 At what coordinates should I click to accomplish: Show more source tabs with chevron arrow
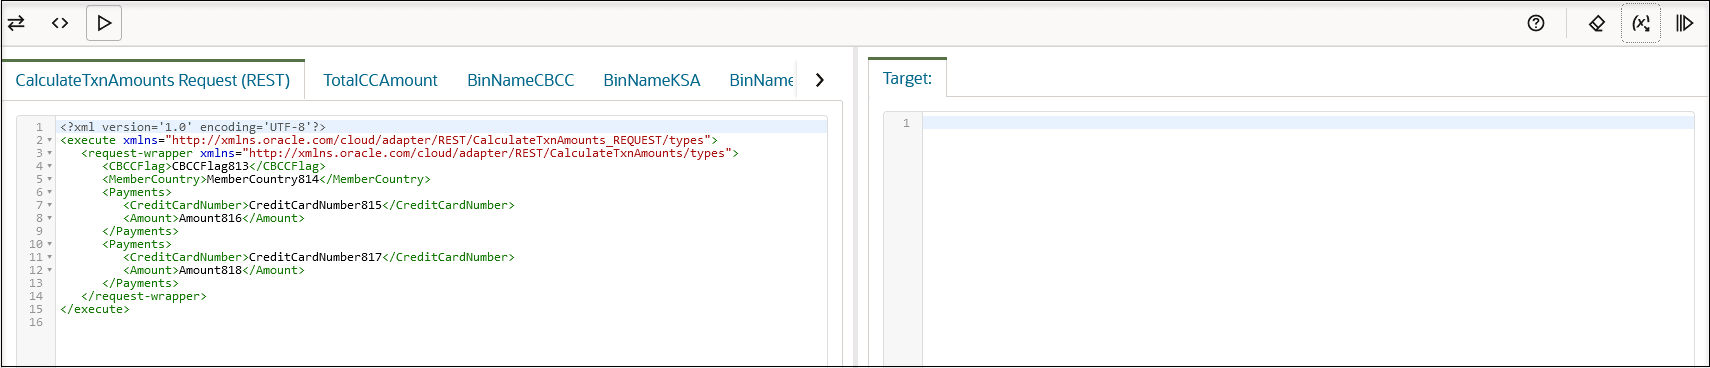coord(820,80)
